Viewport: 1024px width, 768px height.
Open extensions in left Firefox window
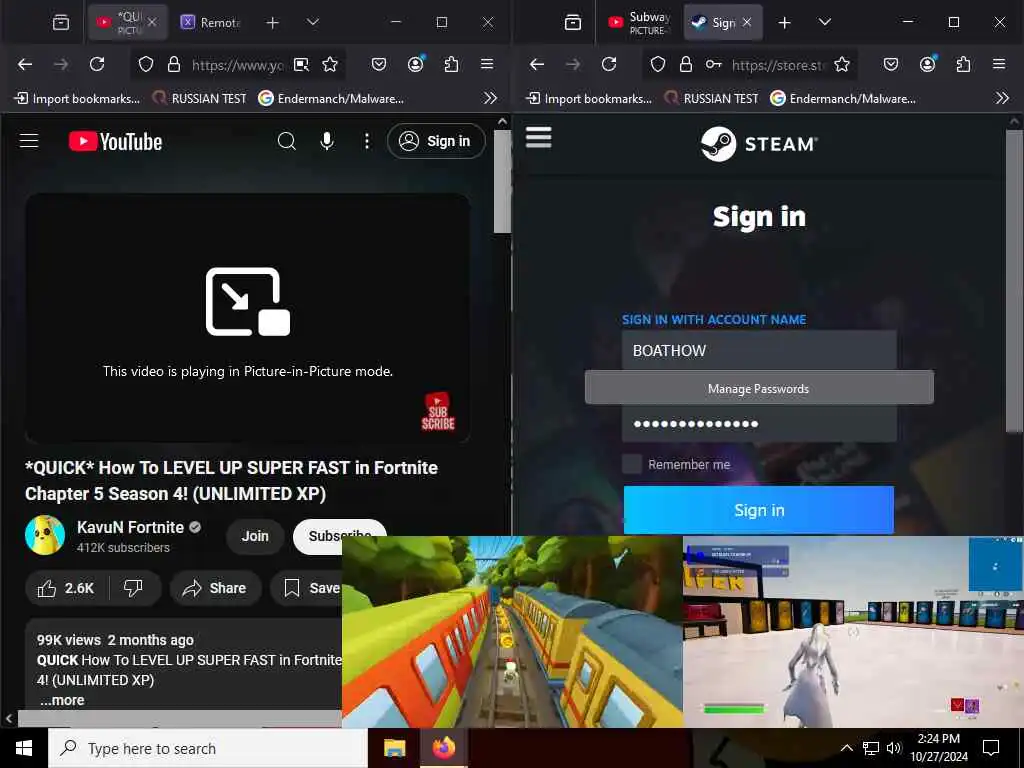coord(451,64)
